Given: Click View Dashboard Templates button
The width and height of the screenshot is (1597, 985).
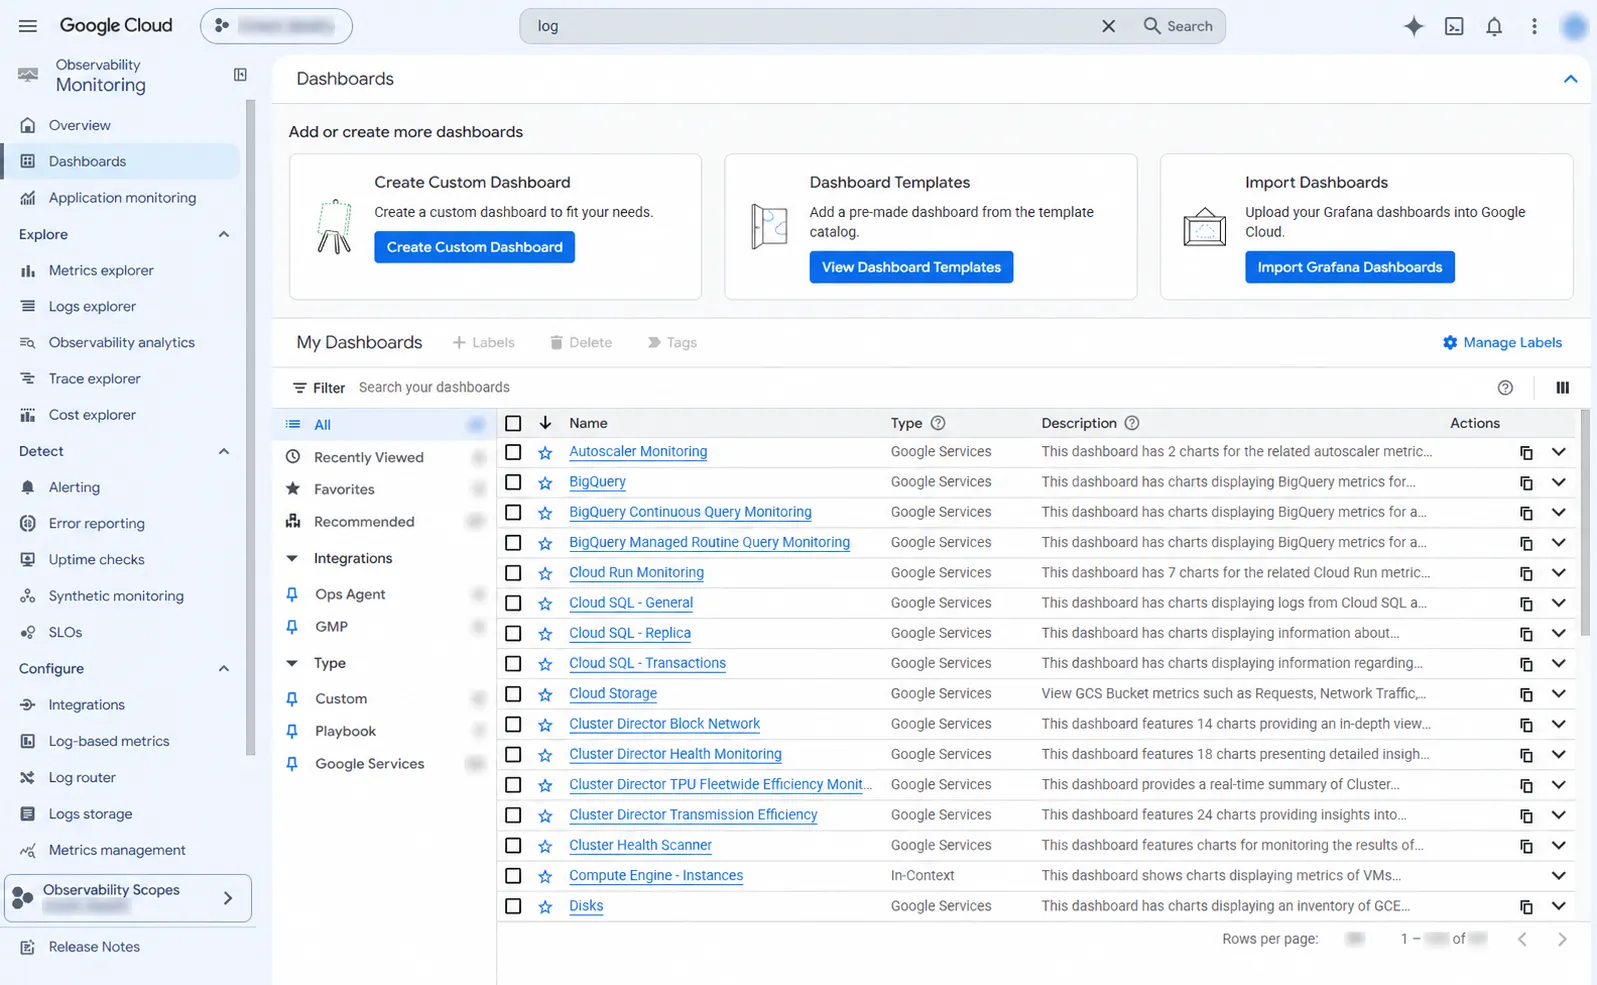Looking at the screenshot, I should pos(911,267).
